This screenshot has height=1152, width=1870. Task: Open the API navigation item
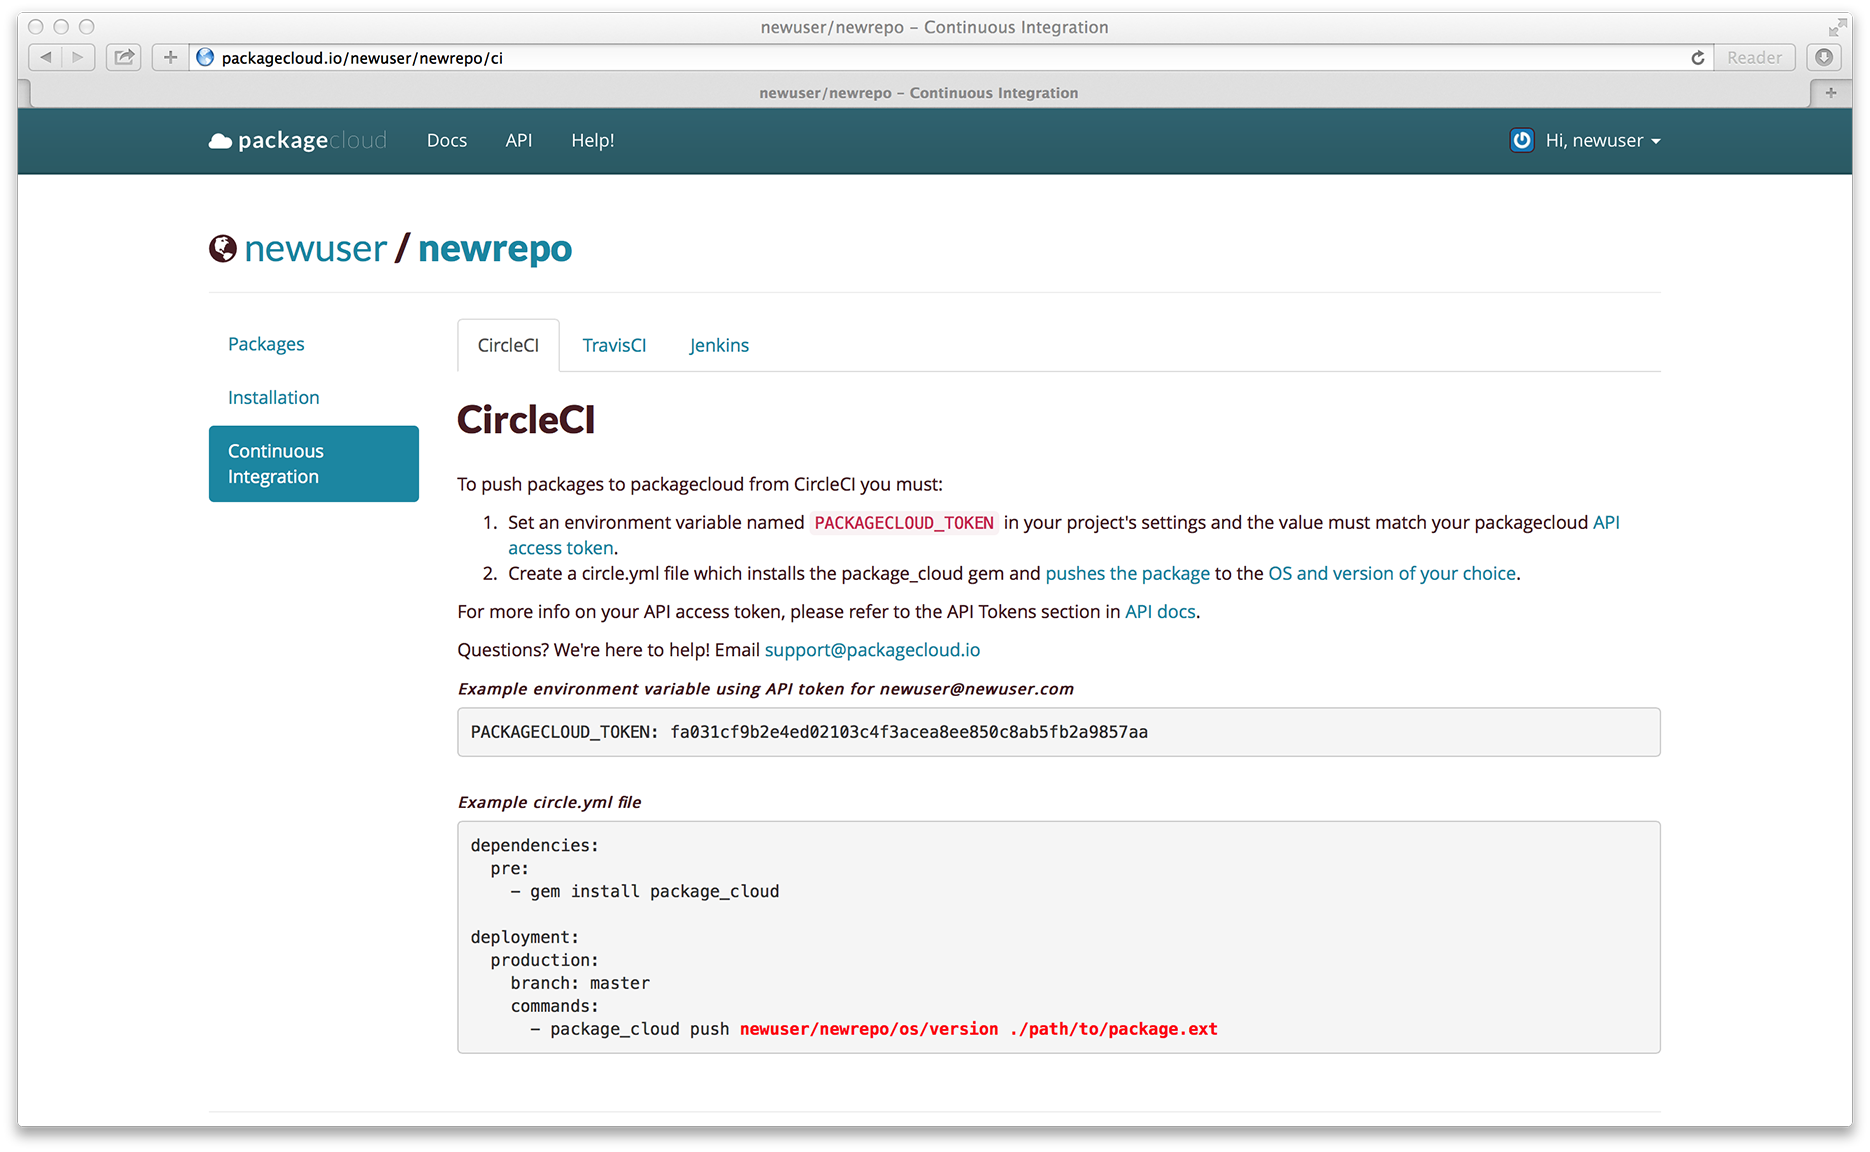[519, 141]
